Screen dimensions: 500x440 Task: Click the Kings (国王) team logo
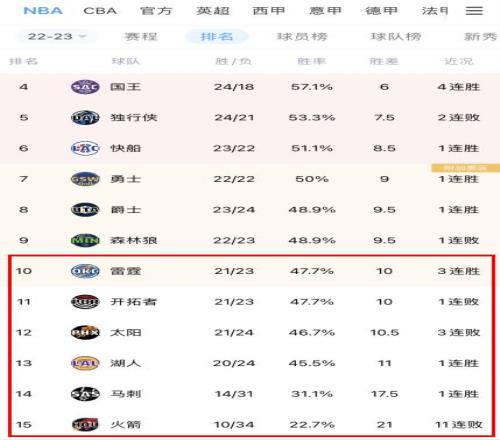85,87
